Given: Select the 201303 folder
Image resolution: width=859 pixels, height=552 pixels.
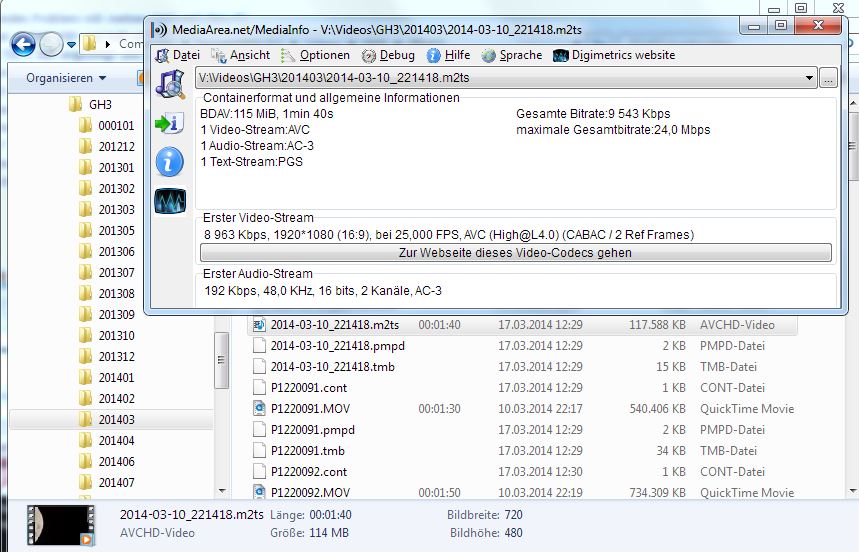Looking at the screenshot, I should 107,210.
